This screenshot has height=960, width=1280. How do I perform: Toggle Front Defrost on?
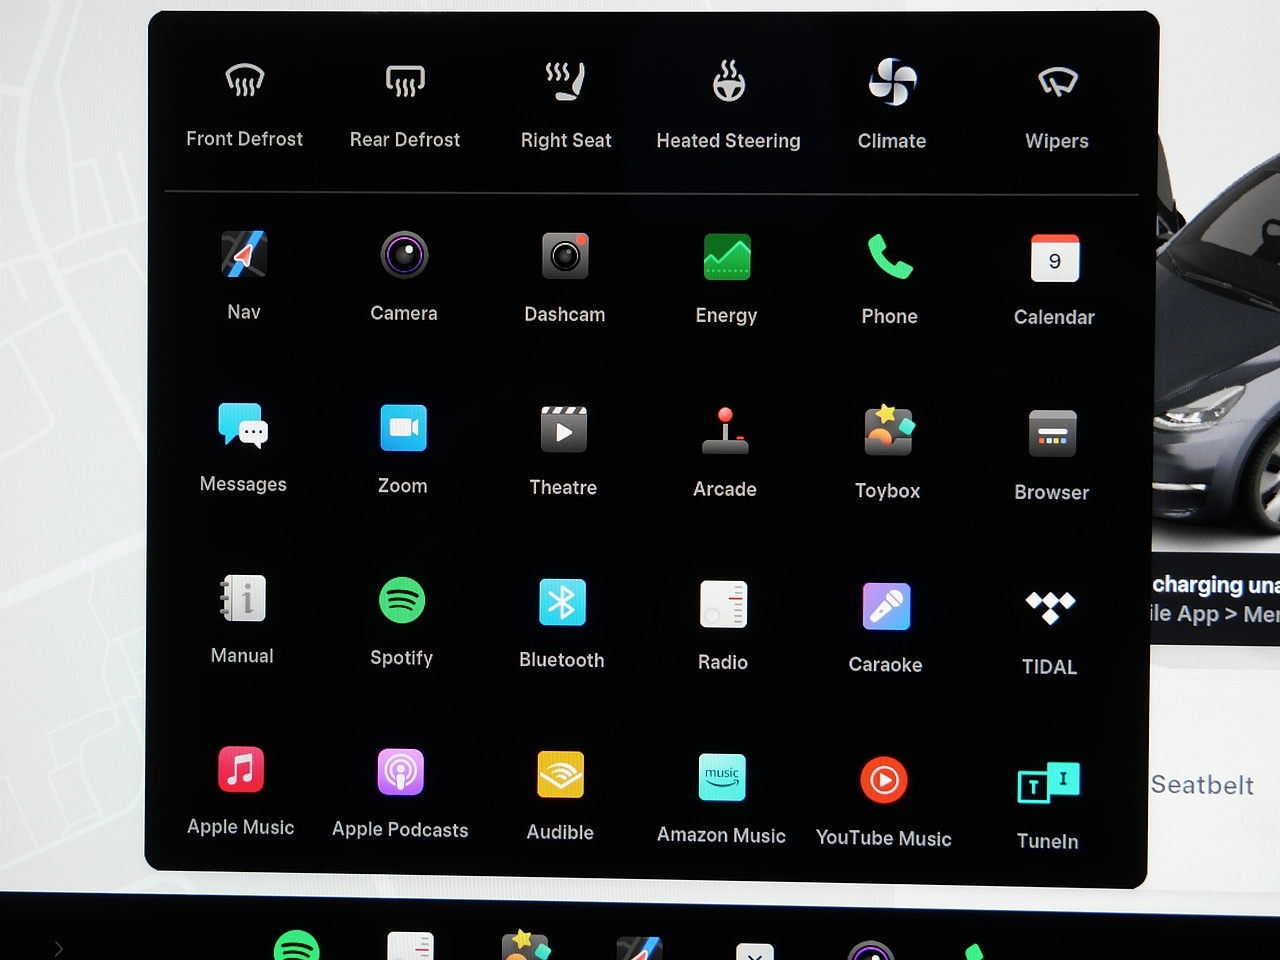245,80
